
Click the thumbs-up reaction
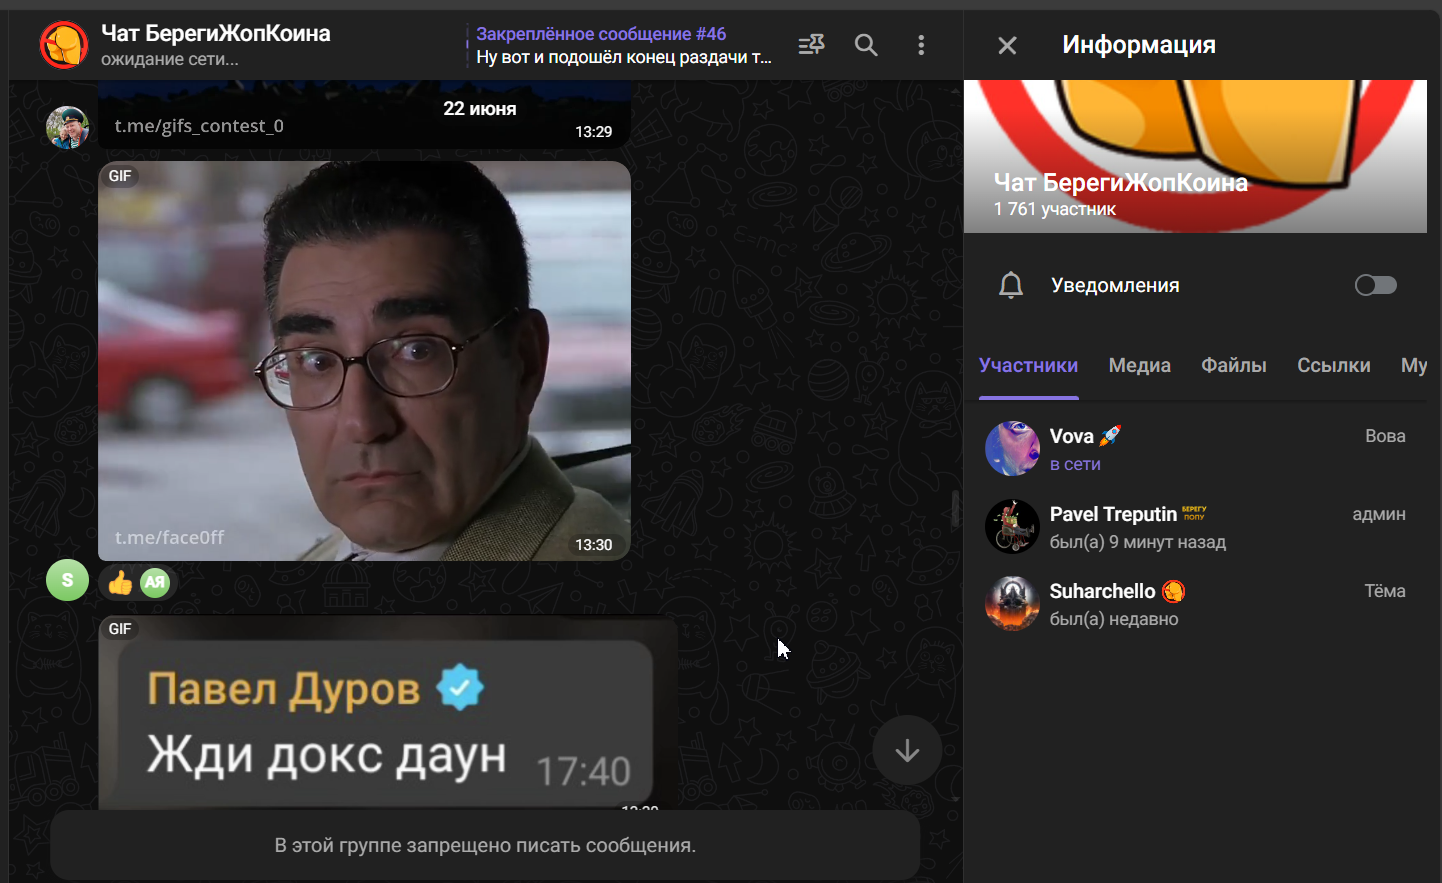[120, 583]
